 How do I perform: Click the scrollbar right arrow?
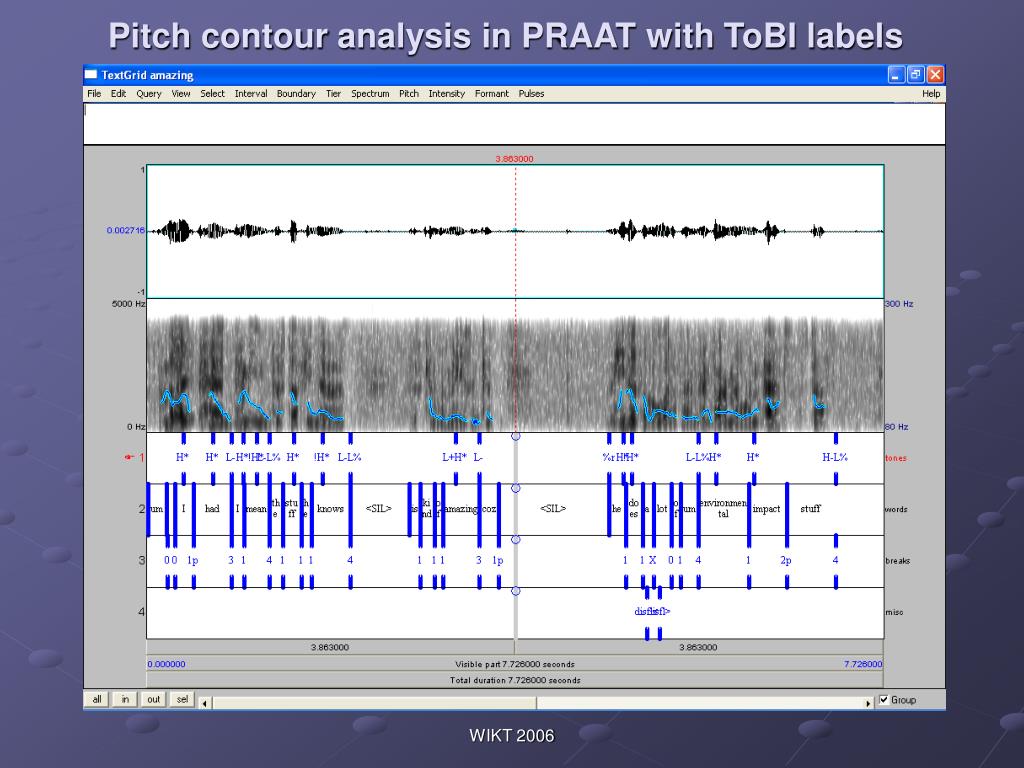[x=868, y=703]
